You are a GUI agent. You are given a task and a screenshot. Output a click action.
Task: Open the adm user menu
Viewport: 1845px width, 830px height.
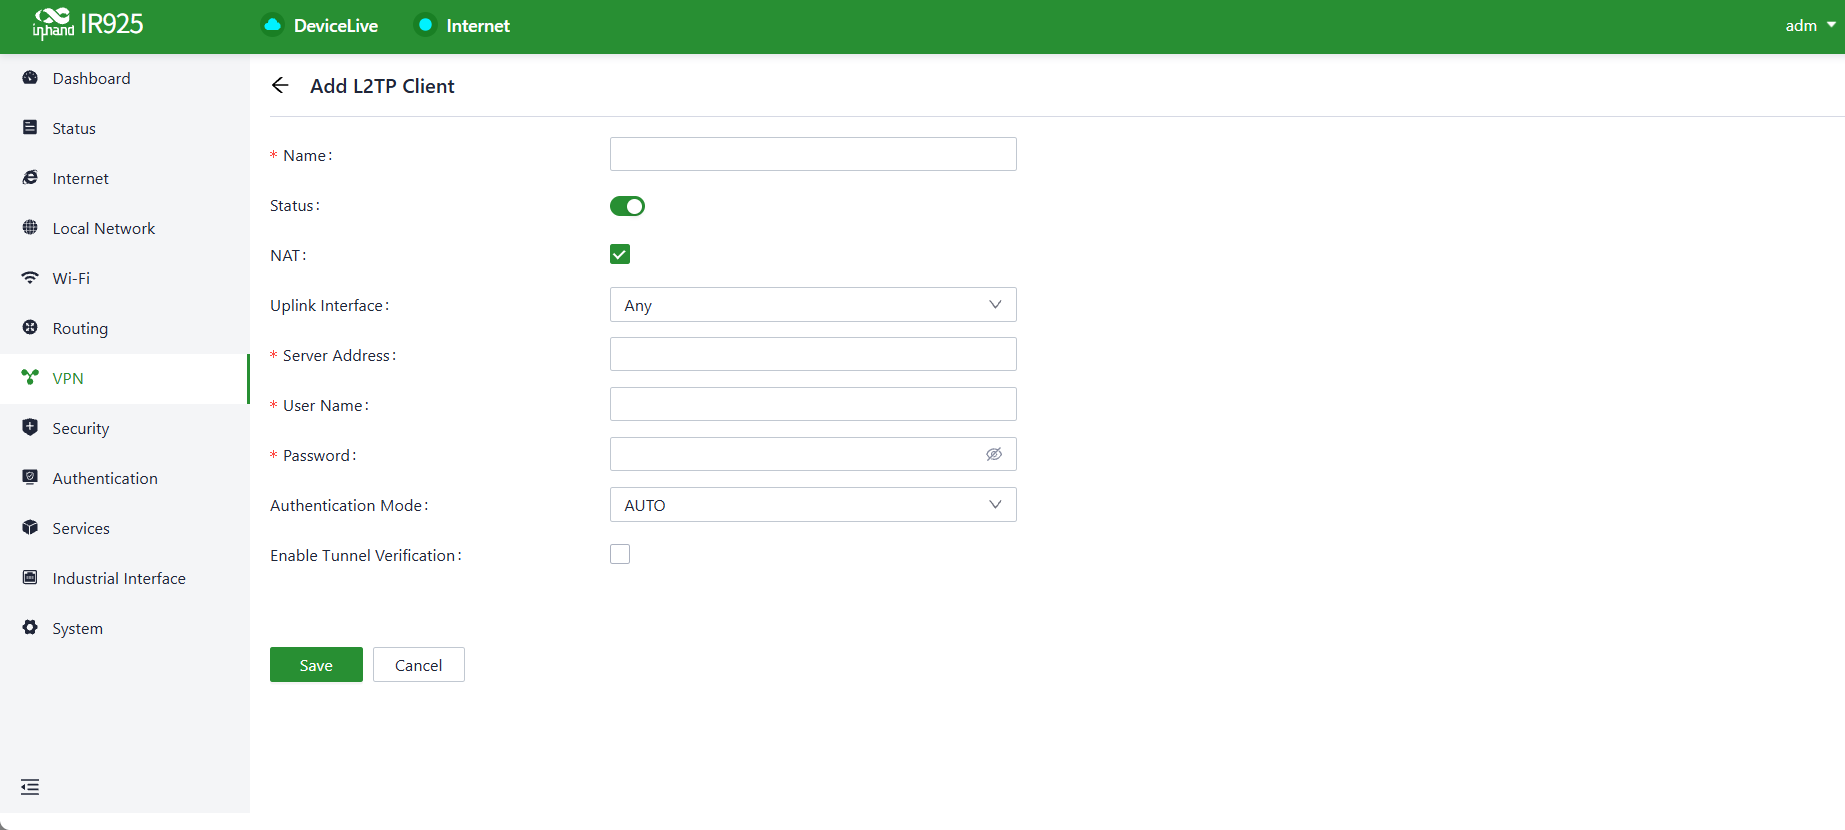click(x=1810, y=26)
